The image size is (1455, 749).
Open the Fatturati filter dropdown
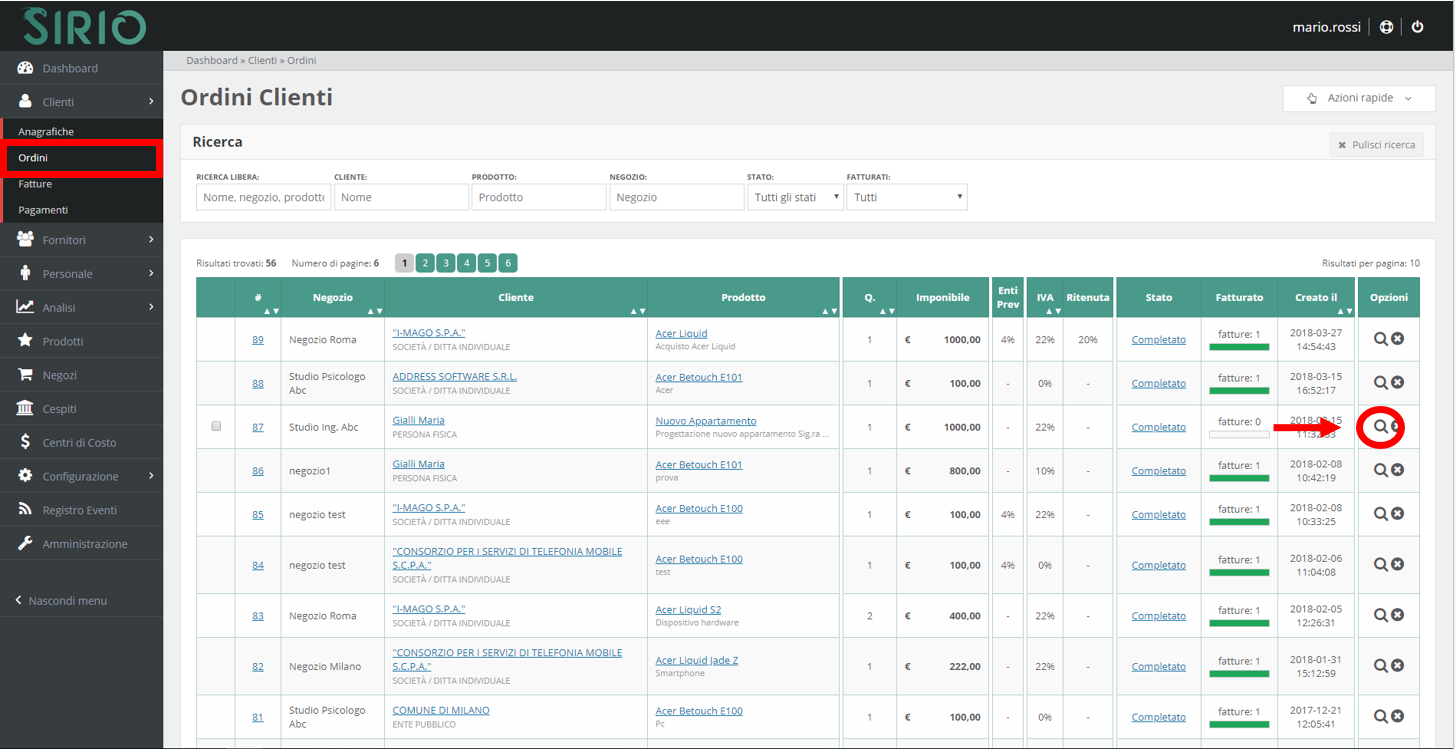point(906,197)
